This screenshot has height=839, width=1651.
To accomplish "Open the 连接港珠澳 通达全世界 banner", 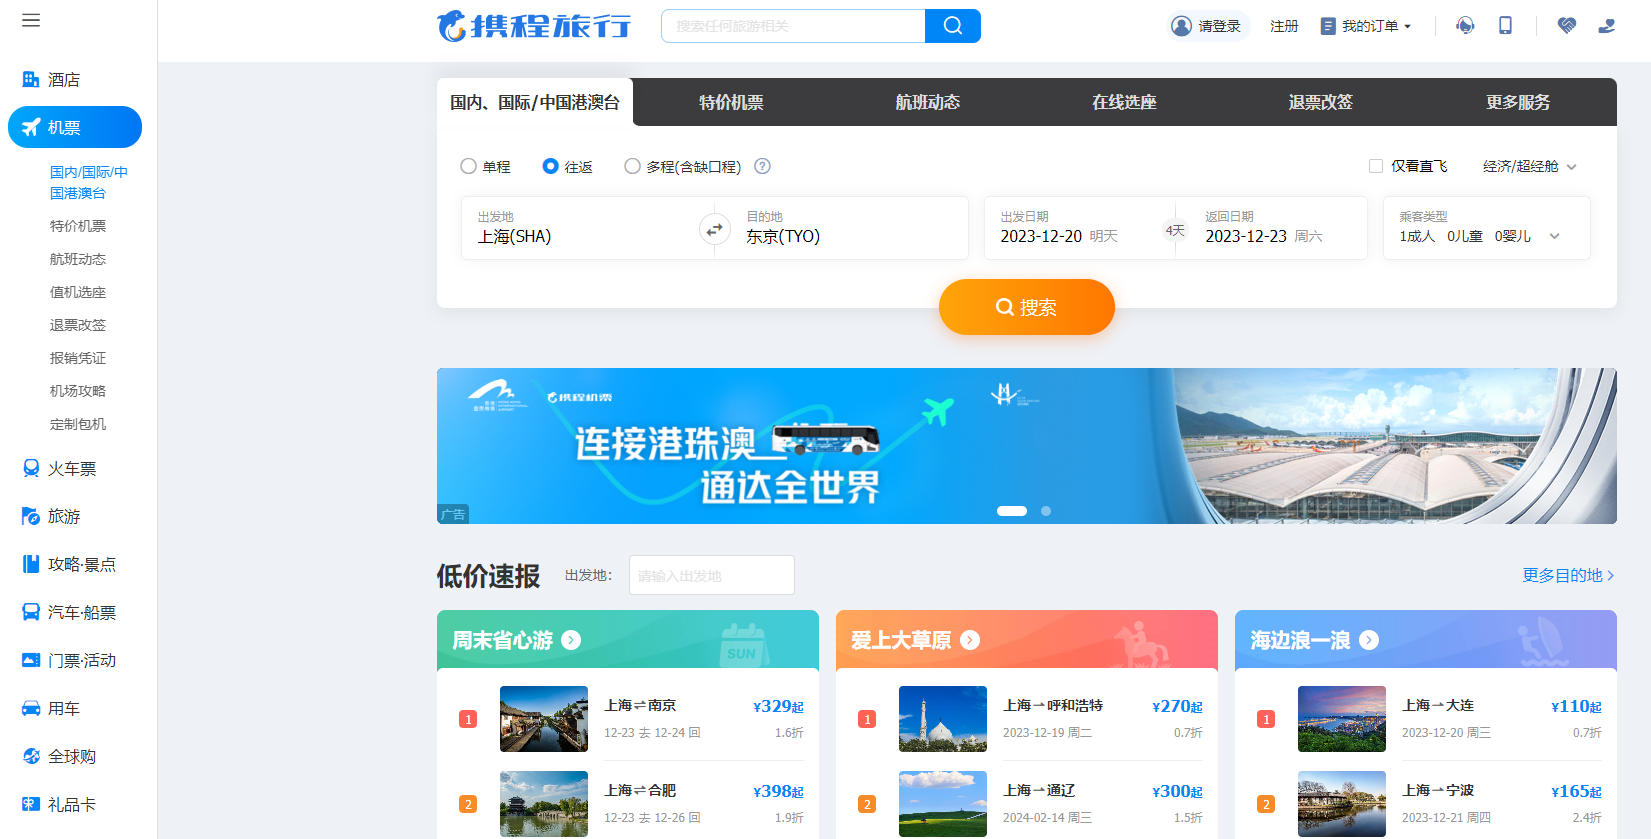I will [x=1027, y=446].
